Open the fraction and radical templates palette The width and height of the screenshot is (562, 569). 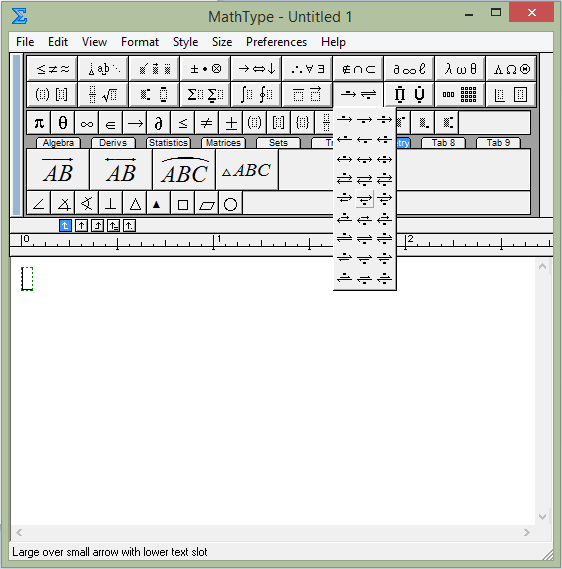(103, 94)
